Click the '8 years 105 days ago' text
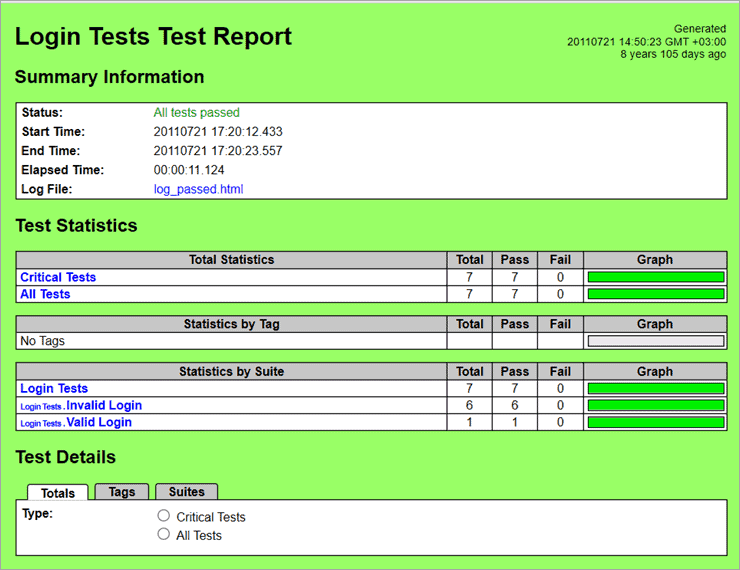This screenshot has width=740, height=570. (673, 54)
